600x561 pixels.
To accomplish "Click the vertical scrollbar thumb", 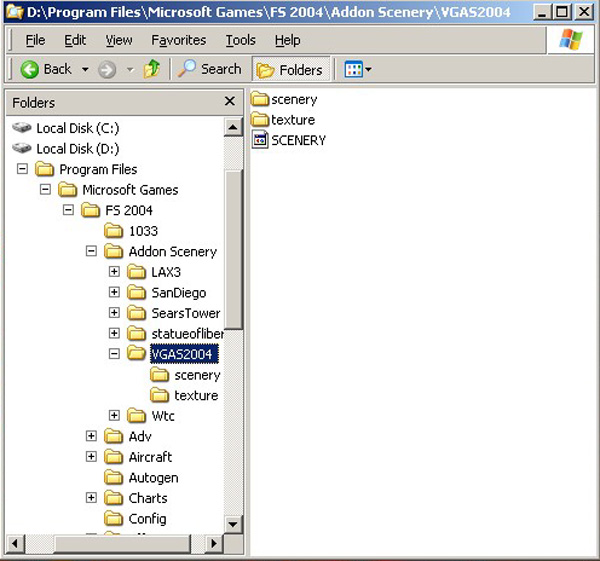I will coord(233,250).
